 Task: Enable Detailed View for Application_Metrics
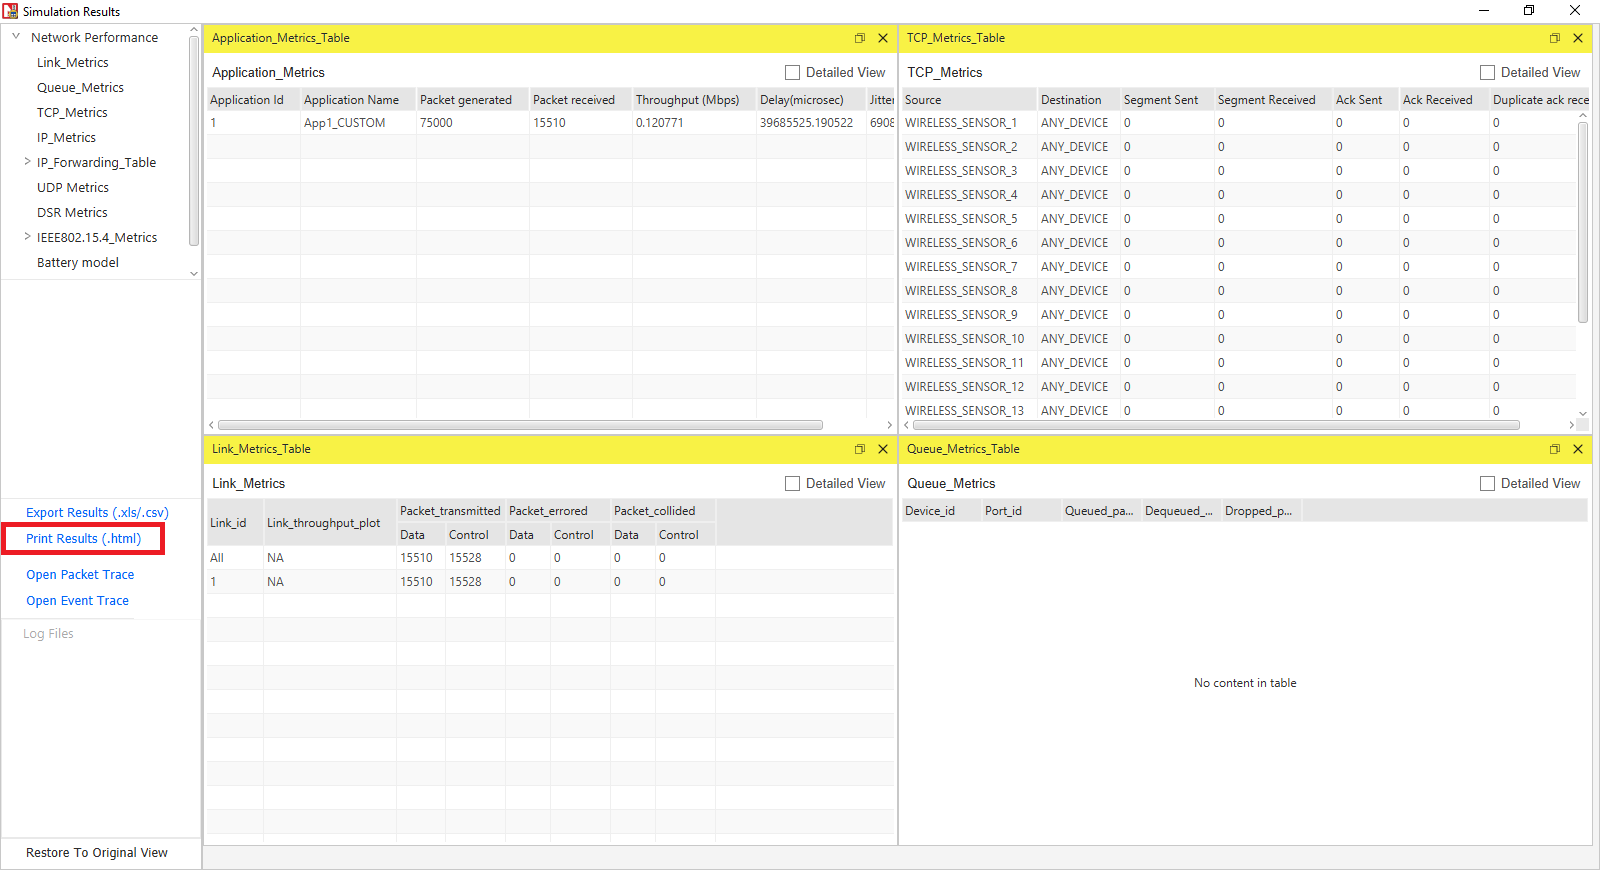pyautogui.click(x=793, y=73)
